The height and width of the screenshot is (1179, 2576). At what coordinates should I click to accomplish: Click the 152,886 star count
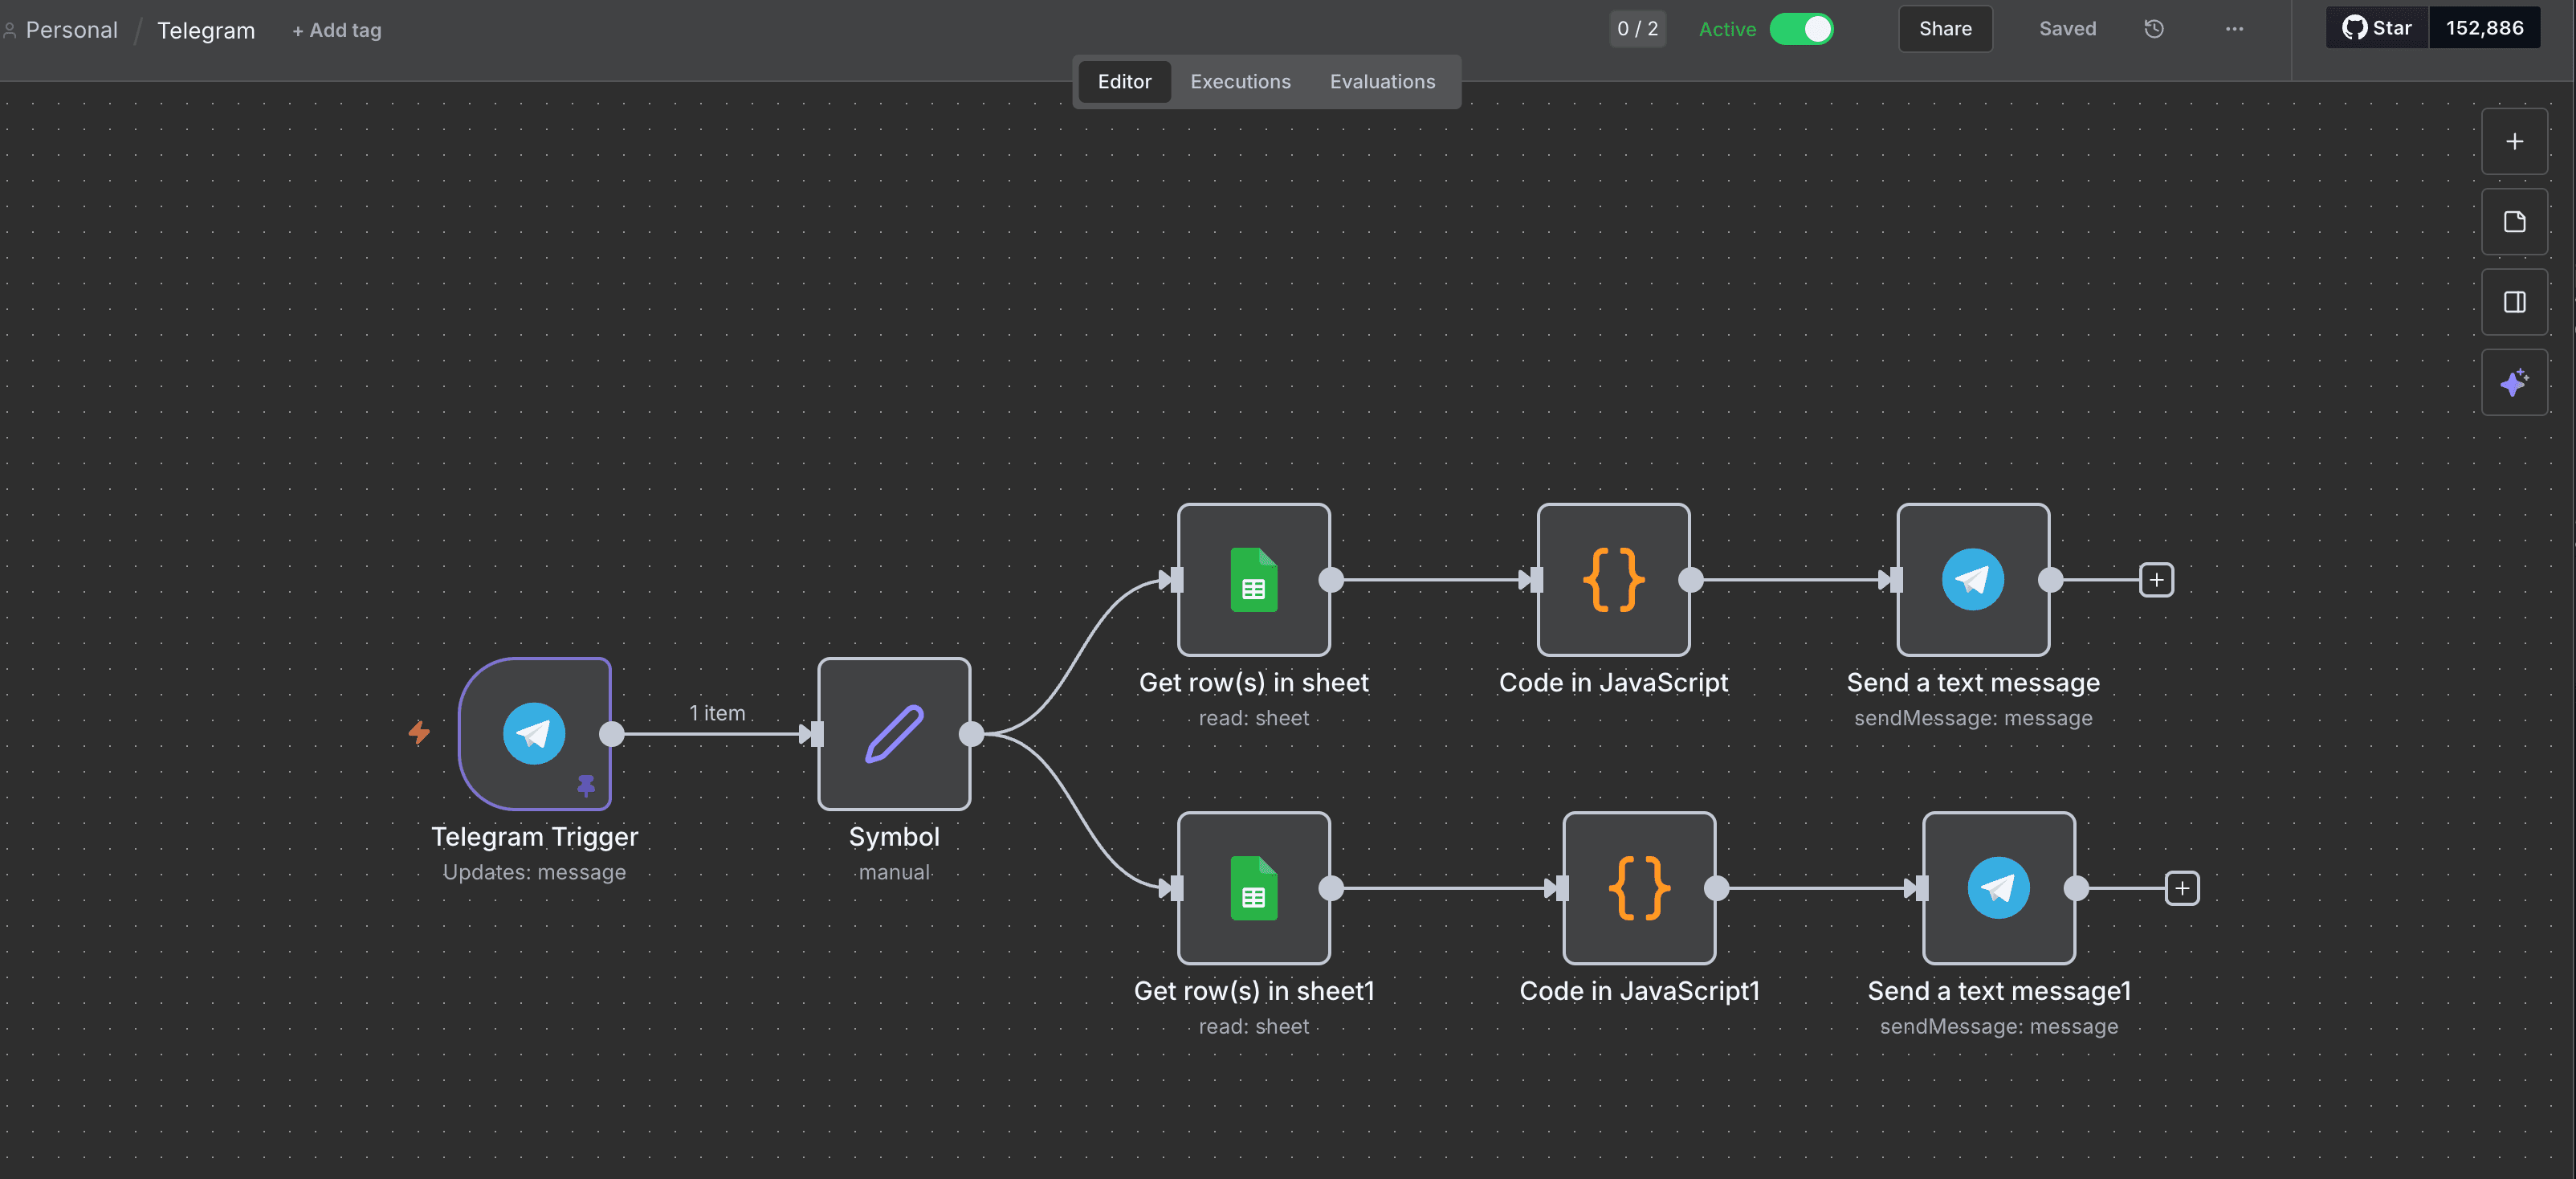[x=2484, y=28]
